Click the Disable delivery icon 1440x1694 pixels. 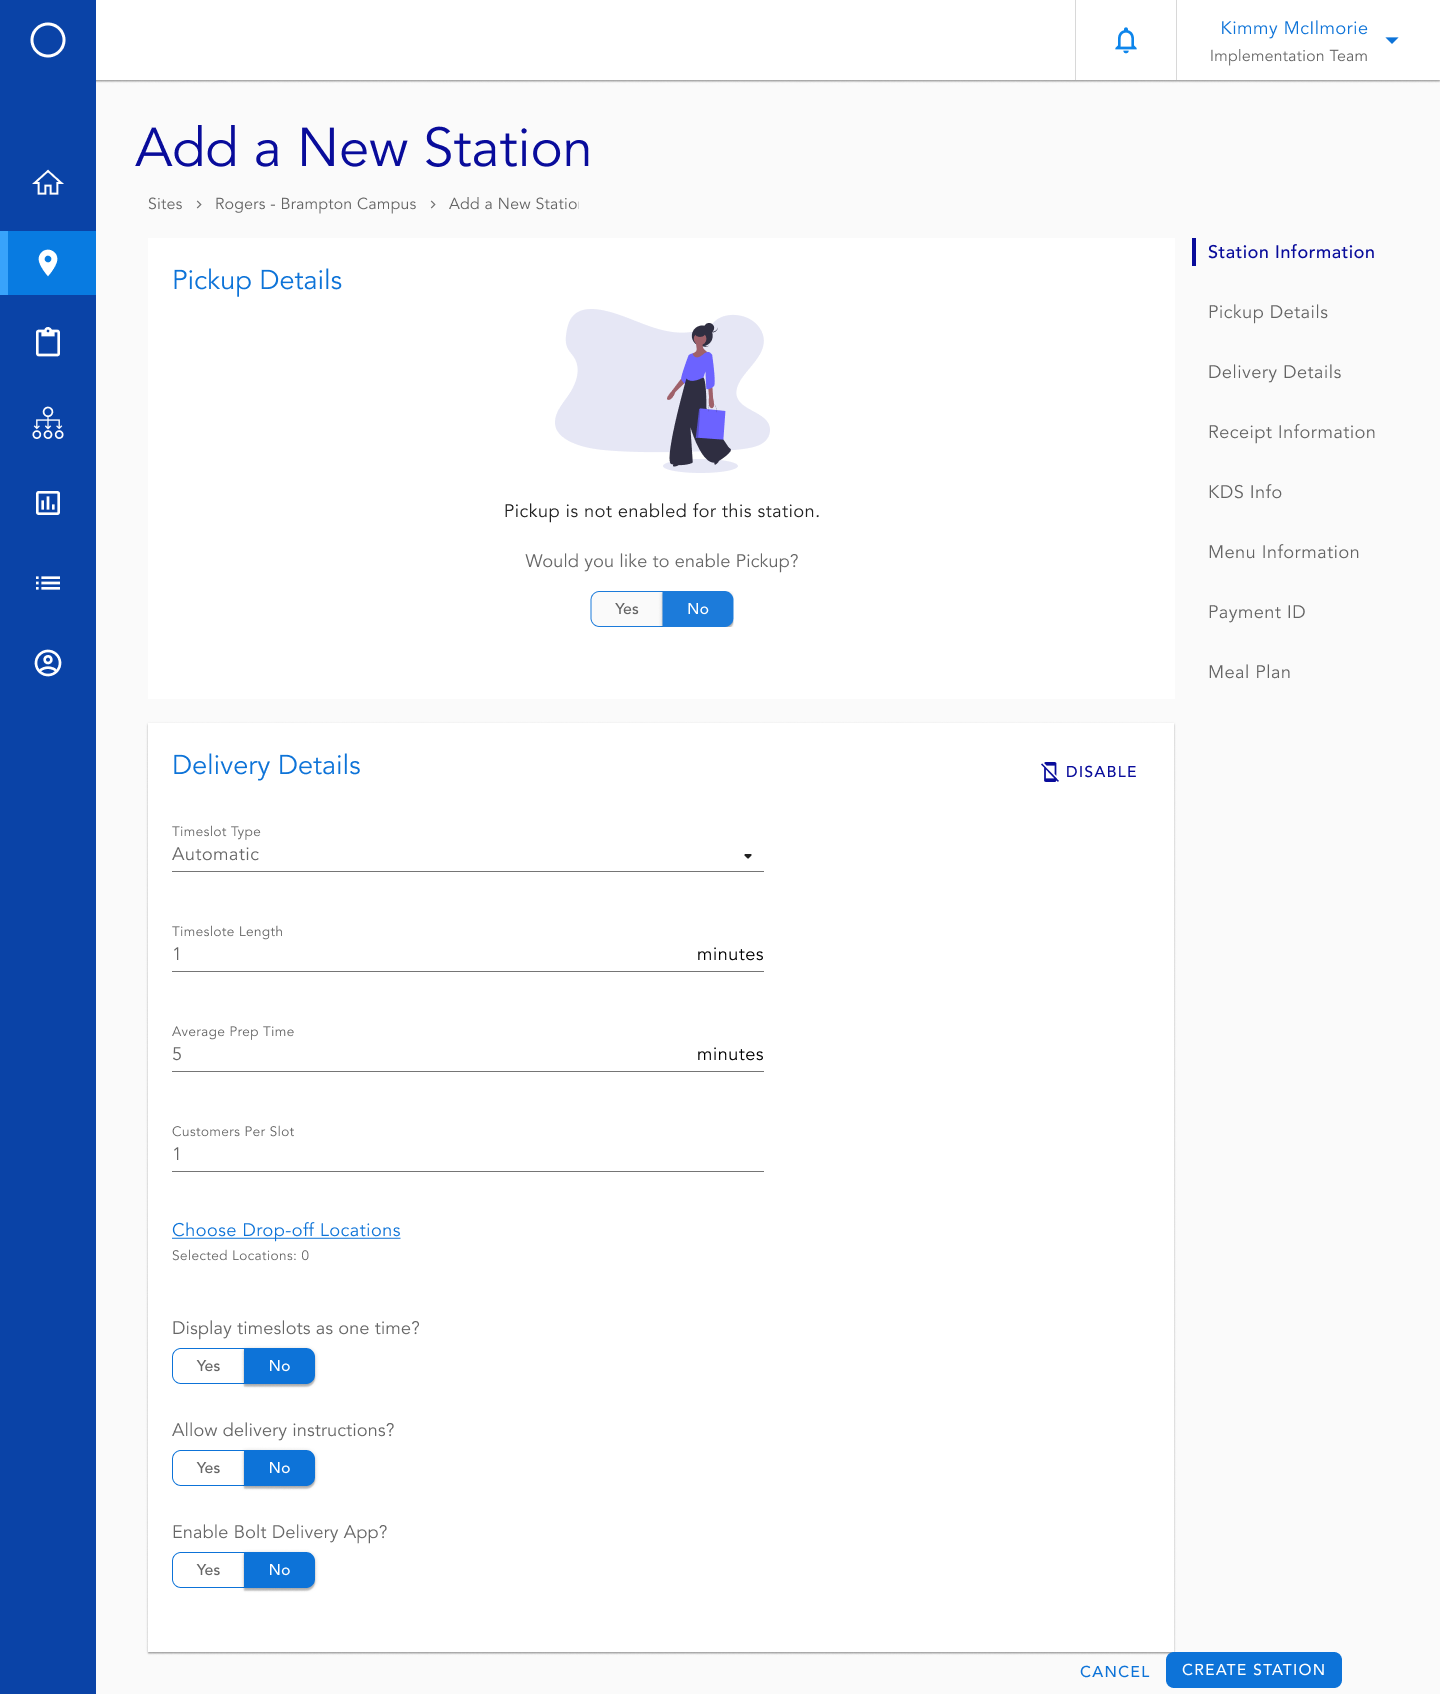(x=1050, y=771)
